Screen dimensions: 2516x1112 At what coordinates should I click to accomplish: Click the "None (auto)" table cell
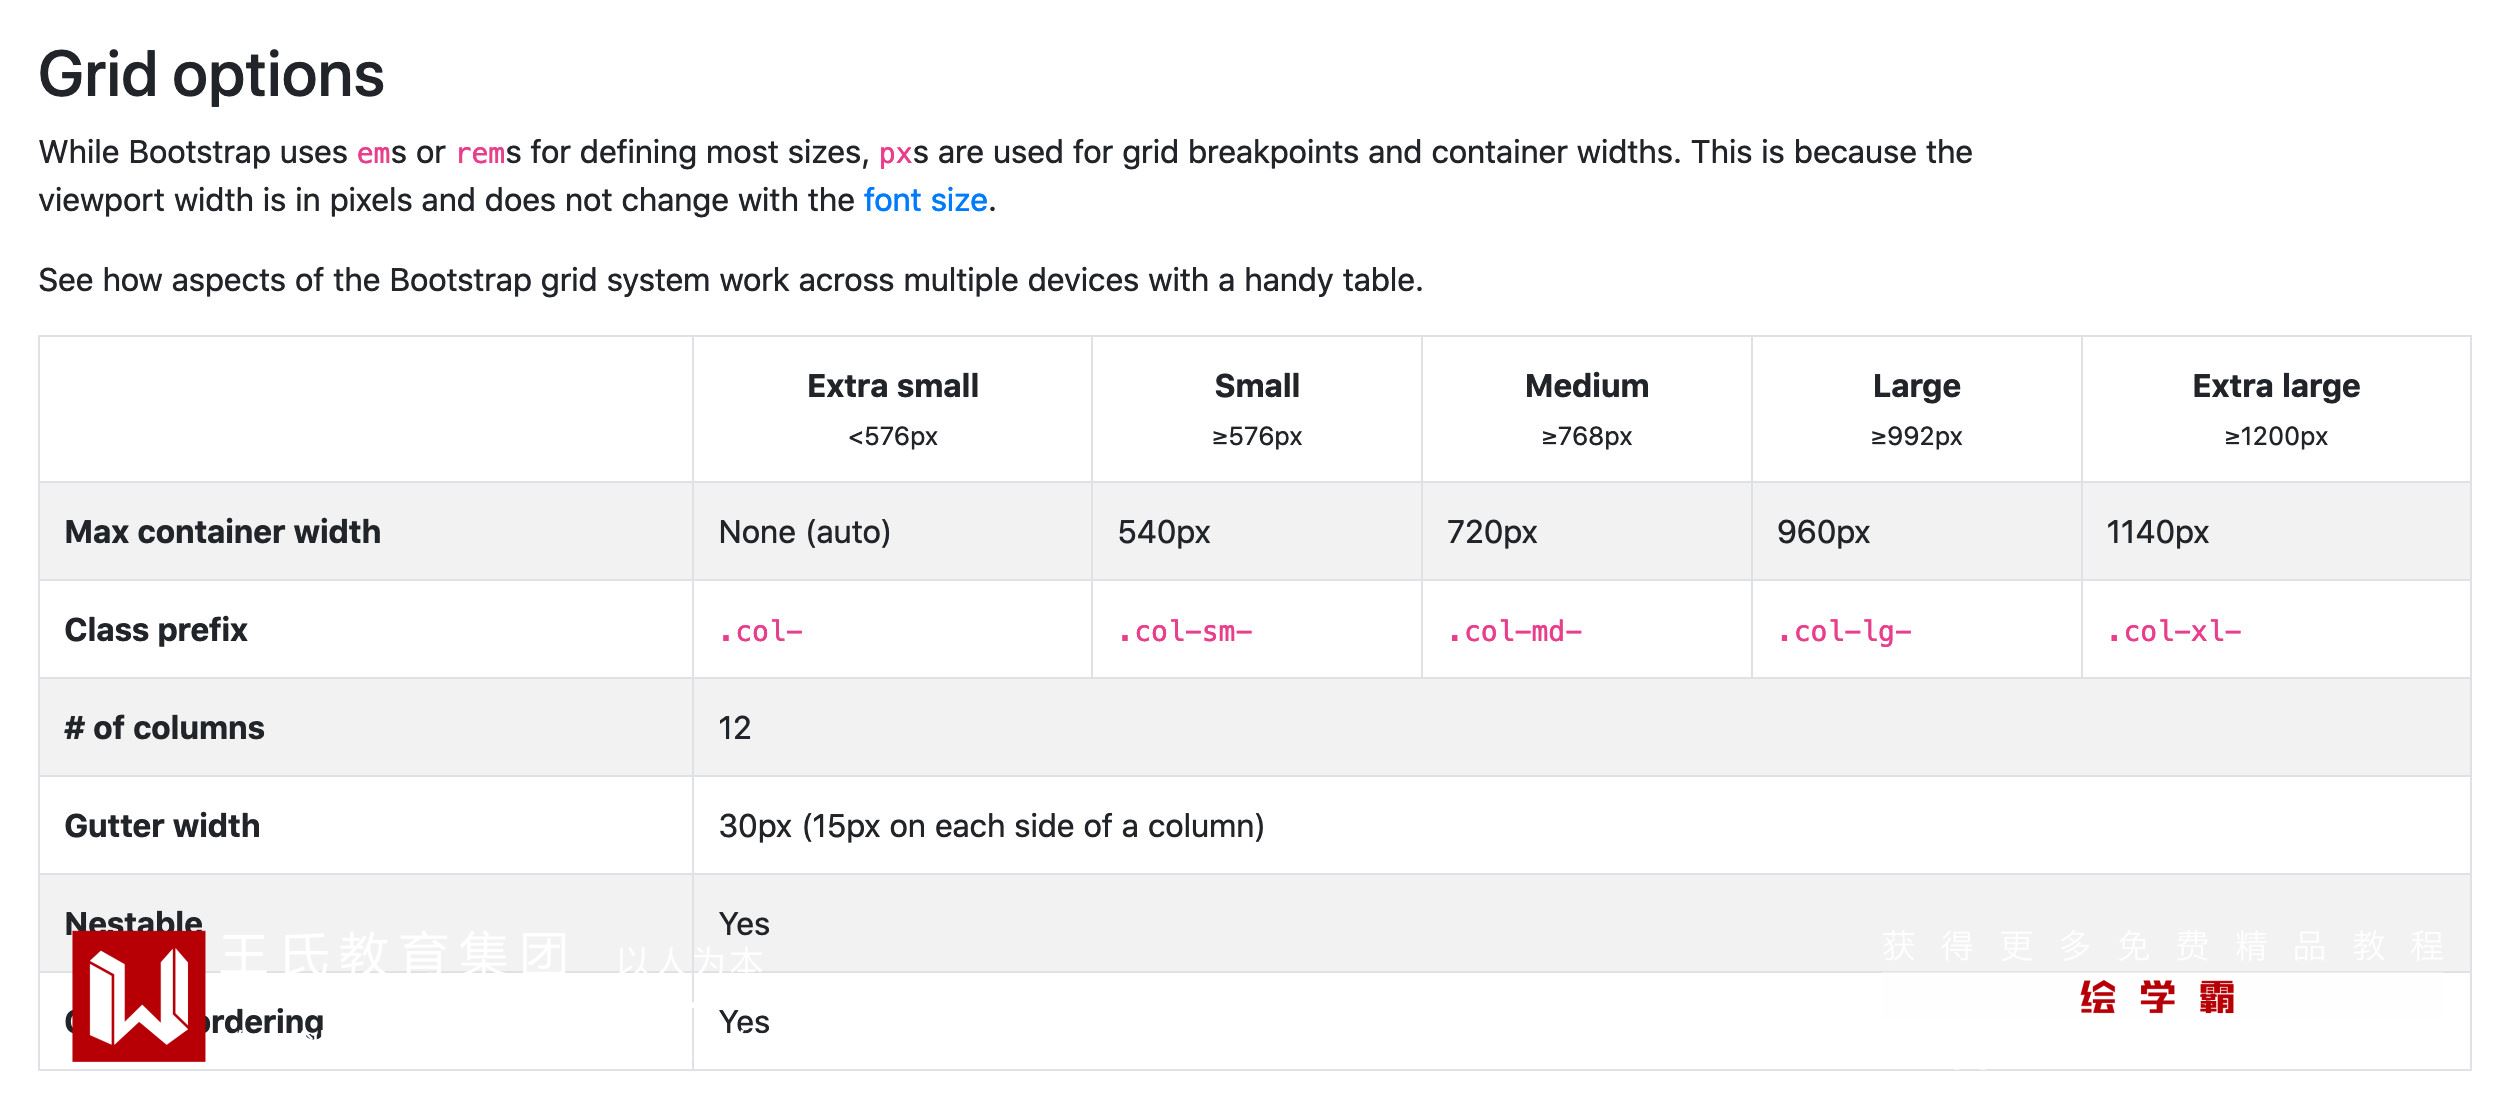coord(804,532)
